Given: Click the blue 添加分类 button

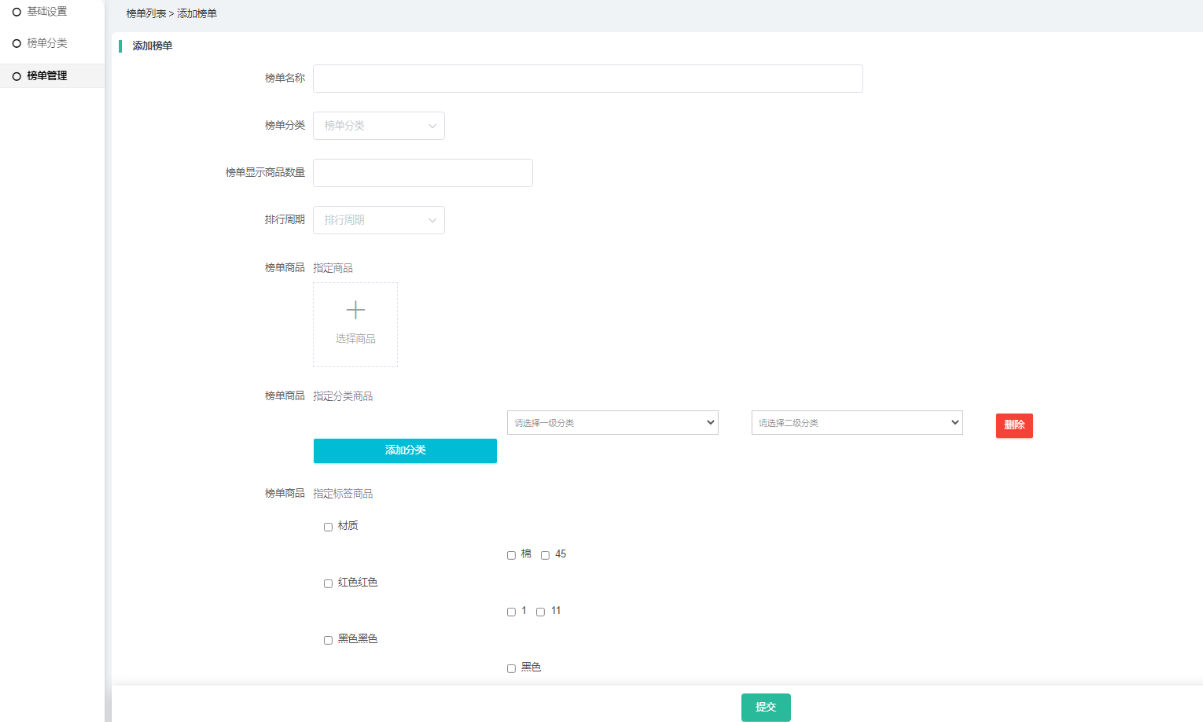Looking at the screenshot, I should pos(405,450).
